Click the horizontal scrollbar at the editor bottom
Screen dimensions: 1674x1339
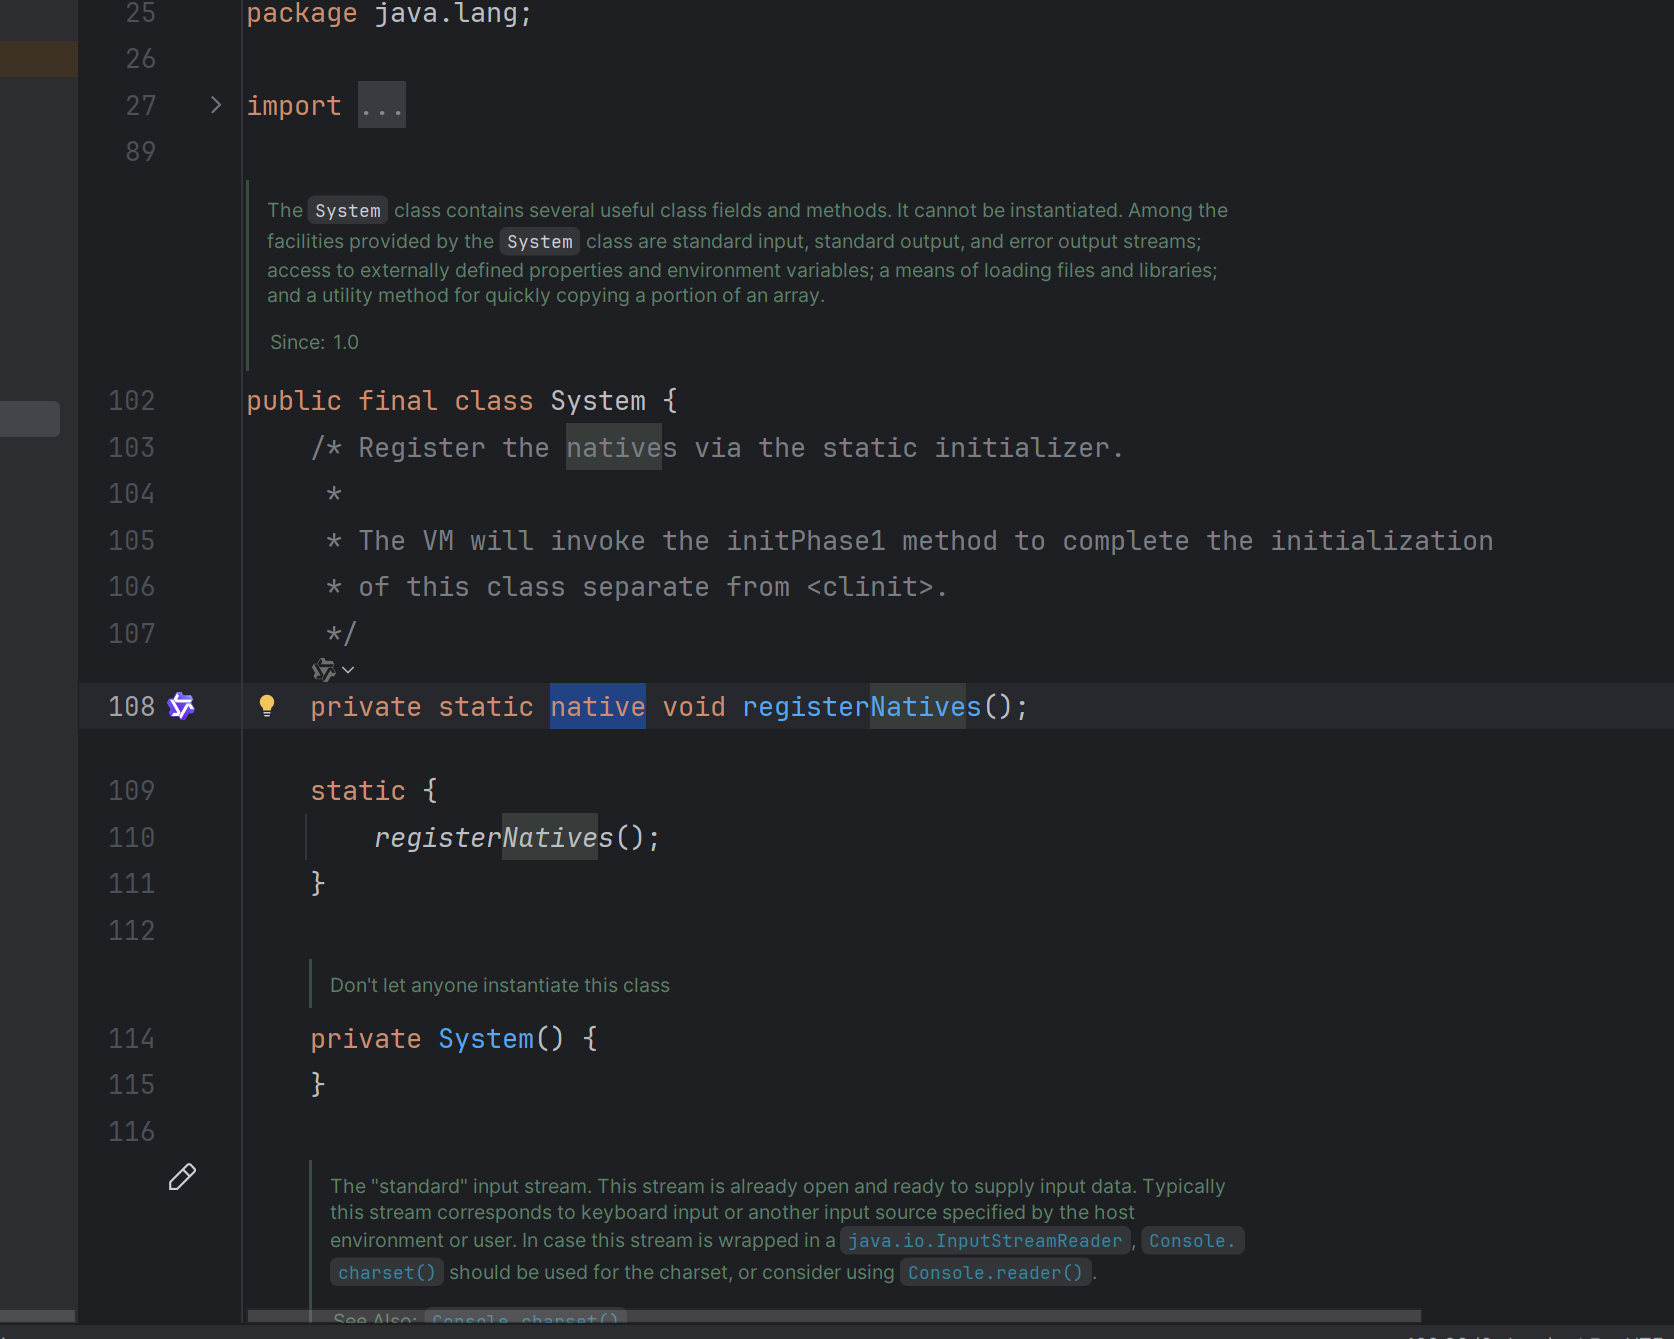(833, 1316)
